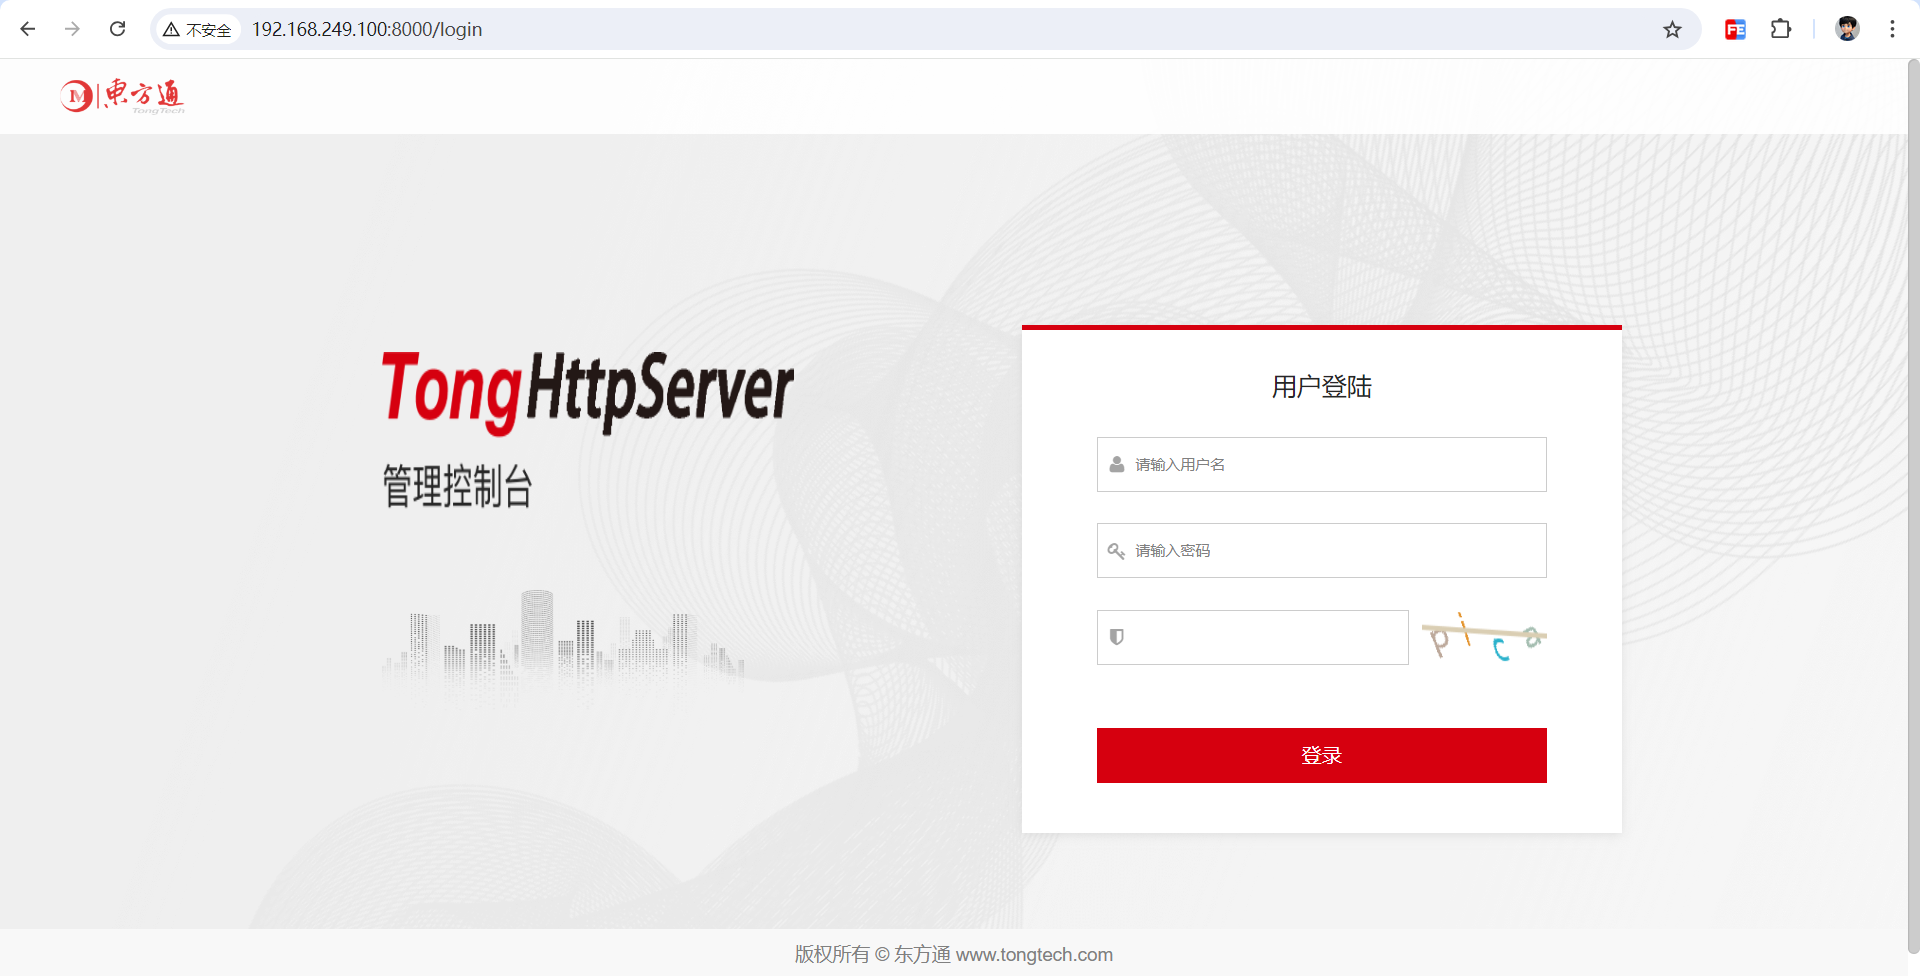Reload the login page

[x=117, y=29]
